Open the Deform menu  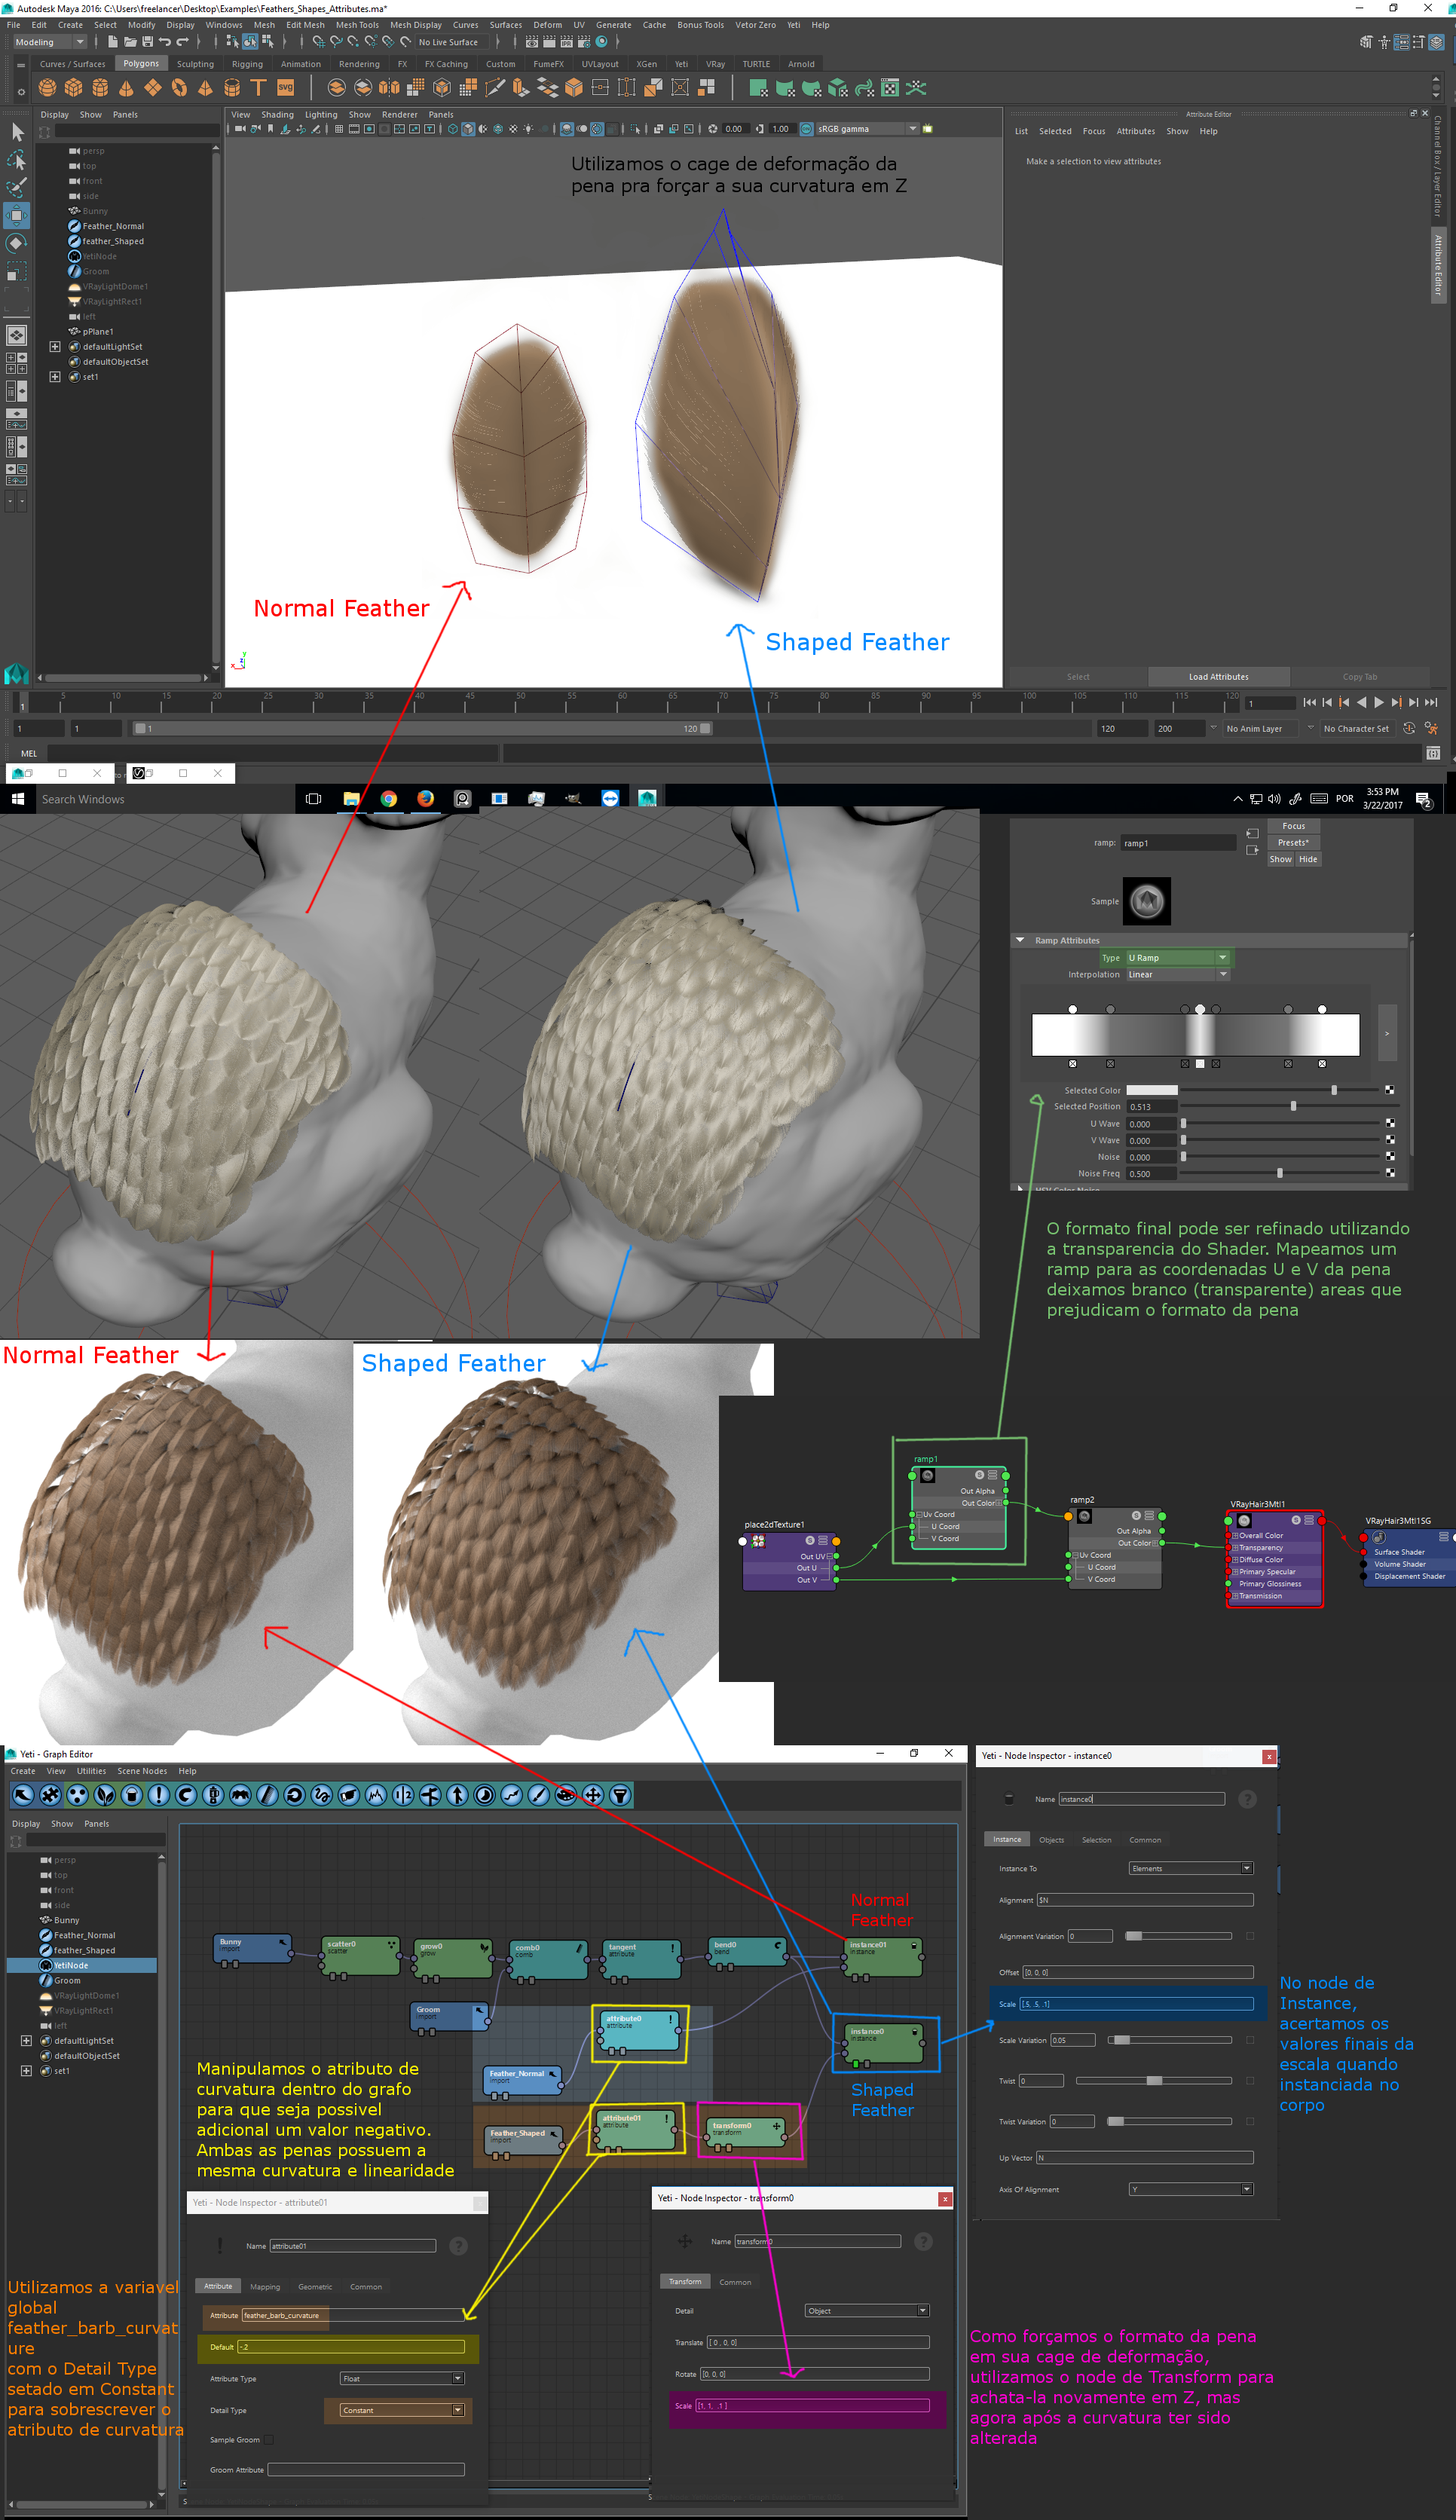[547, 25]
